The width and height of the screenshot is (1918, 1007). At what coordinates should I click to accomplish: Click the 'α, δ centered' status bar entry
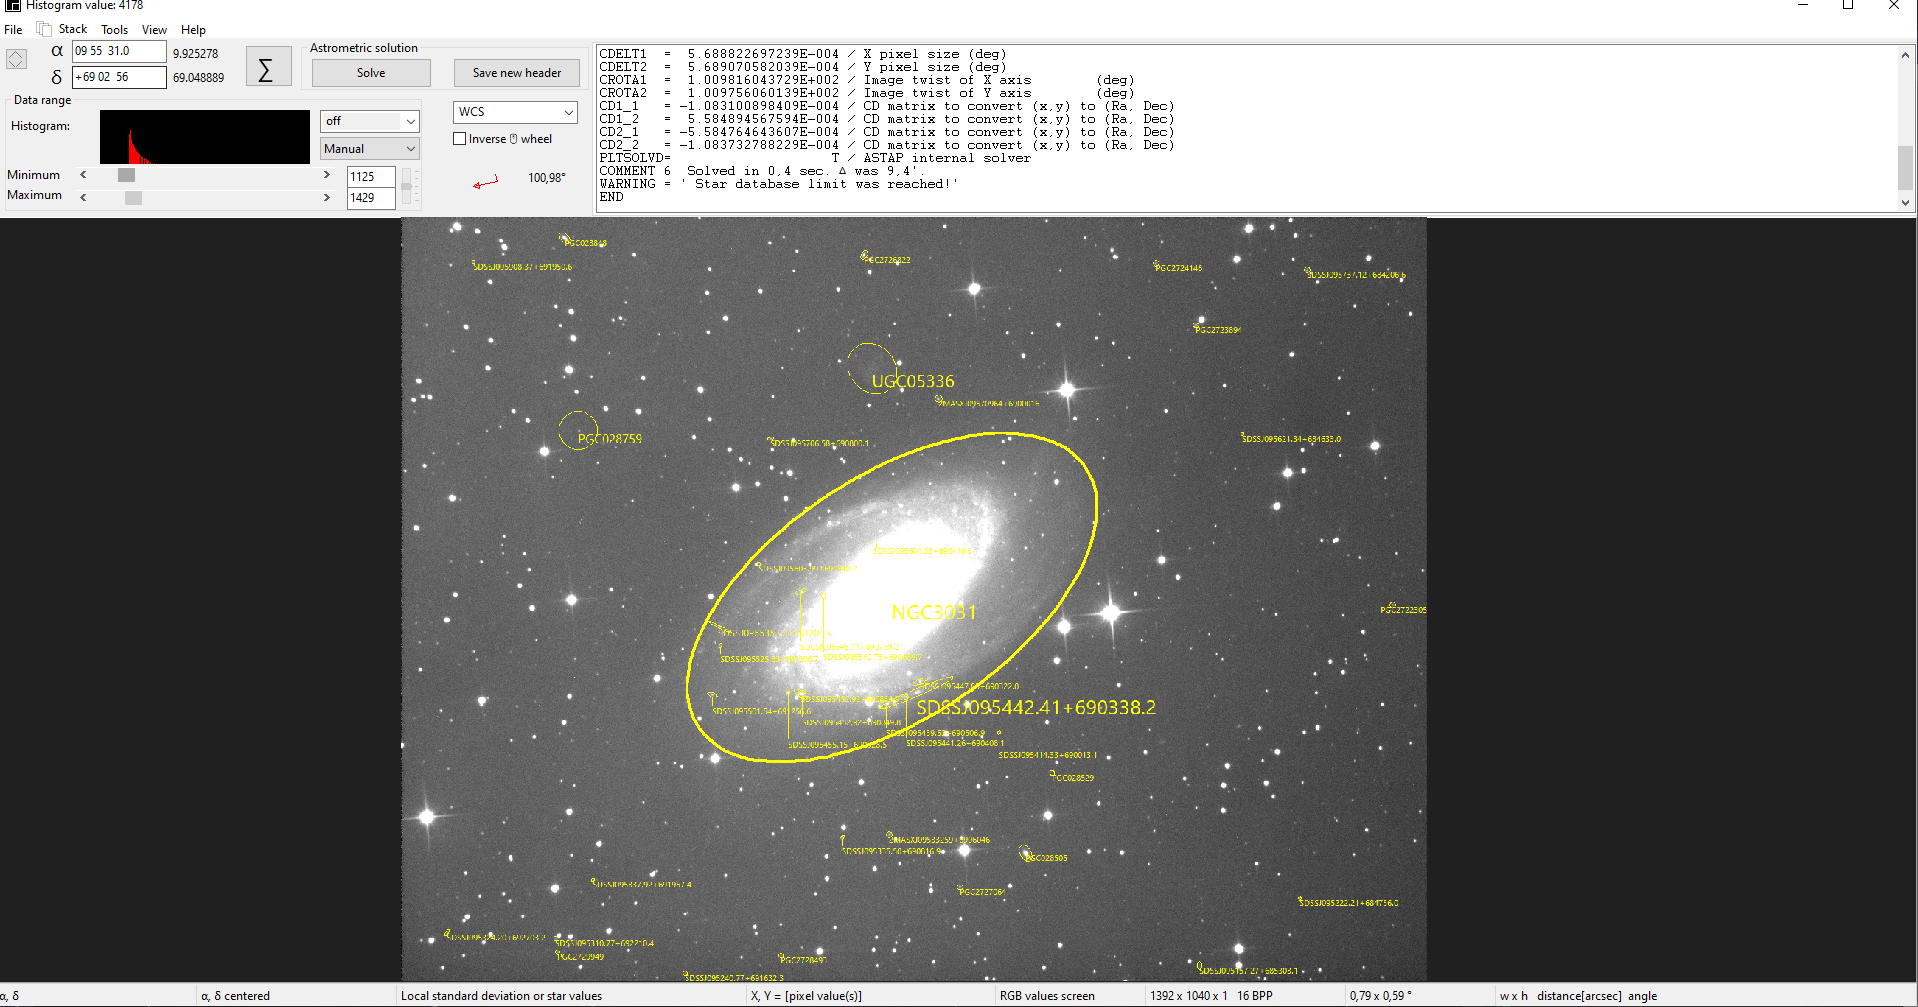[235, 996]
